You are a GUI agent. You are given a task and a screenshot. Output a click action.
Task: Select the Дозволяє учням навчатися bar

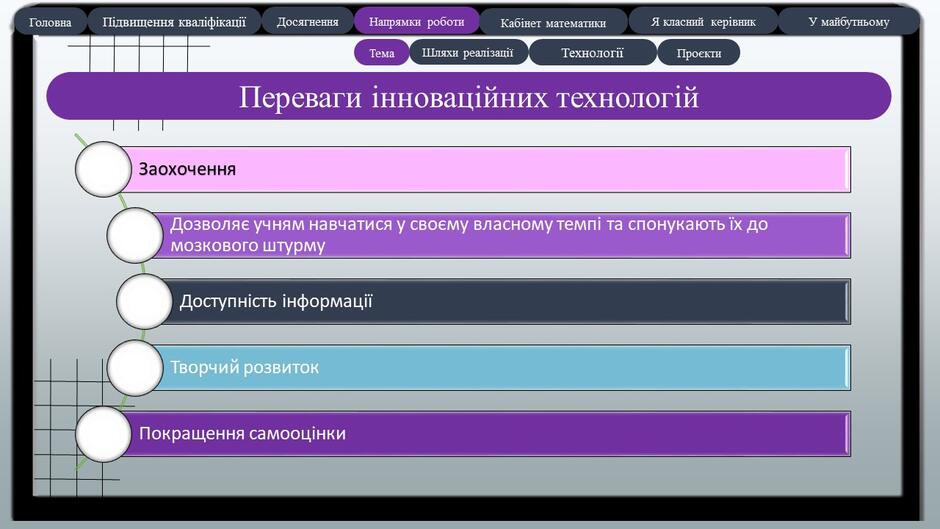tap(502, 235)
